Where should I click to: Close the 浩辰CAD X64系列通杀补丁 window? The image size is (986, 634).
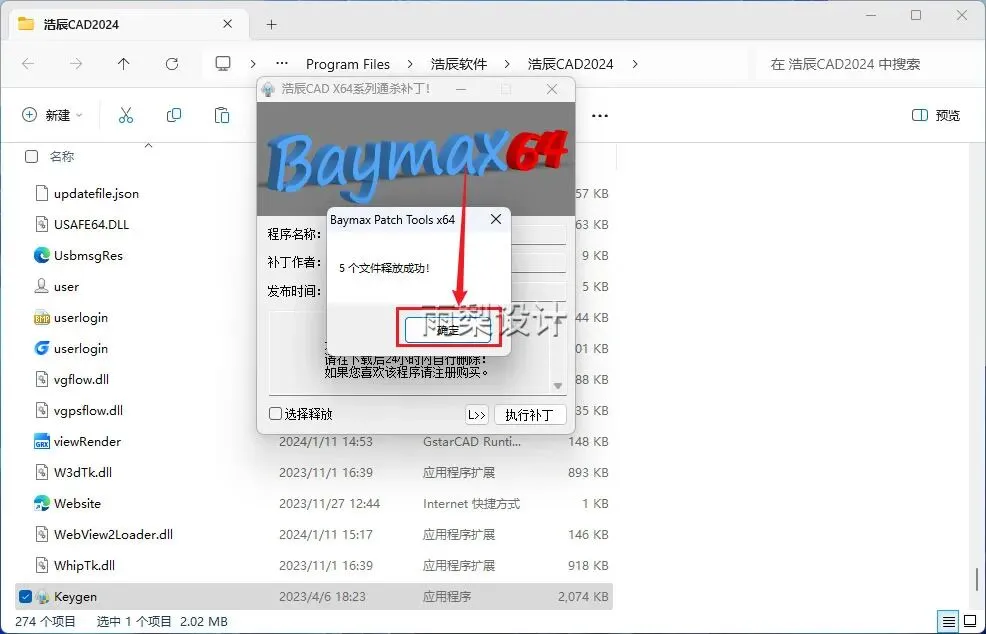click(x=551, y=89)
